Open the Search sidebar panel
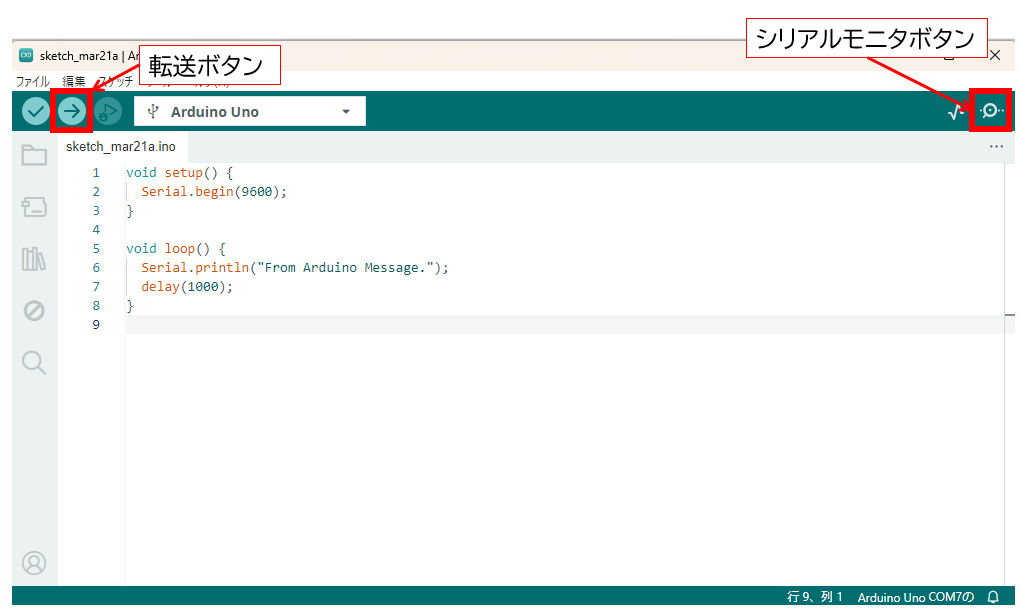 coord(34,362)
